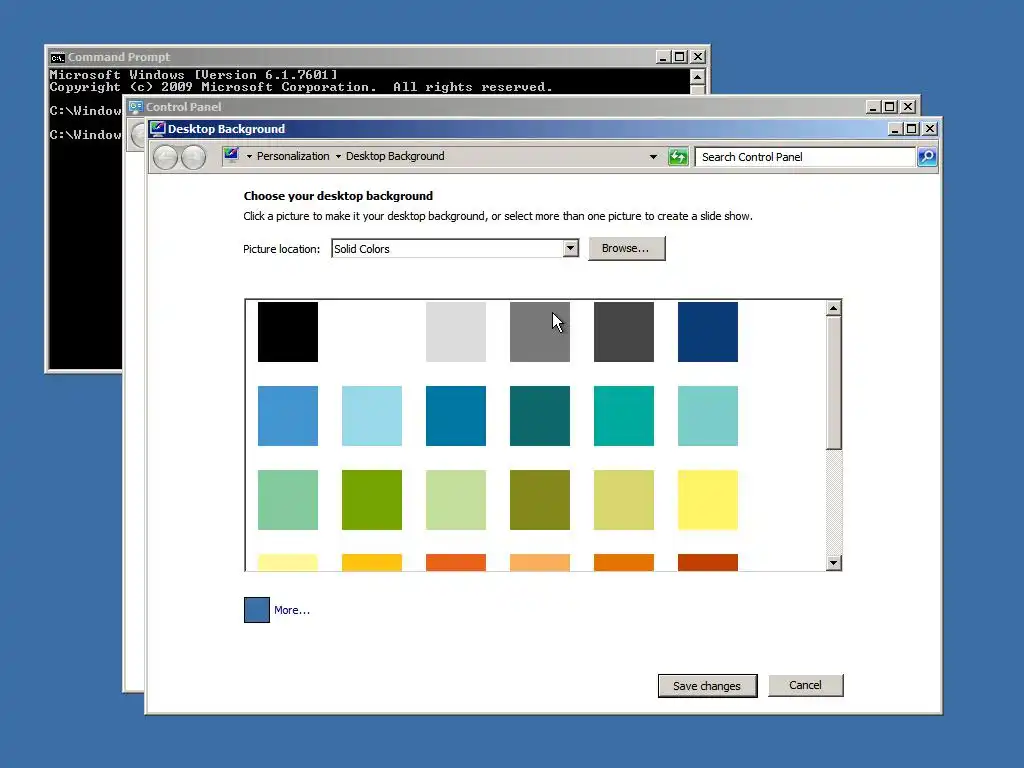
Task: Select the dark rust orange swatch
Action: click(x=708, y=562)
